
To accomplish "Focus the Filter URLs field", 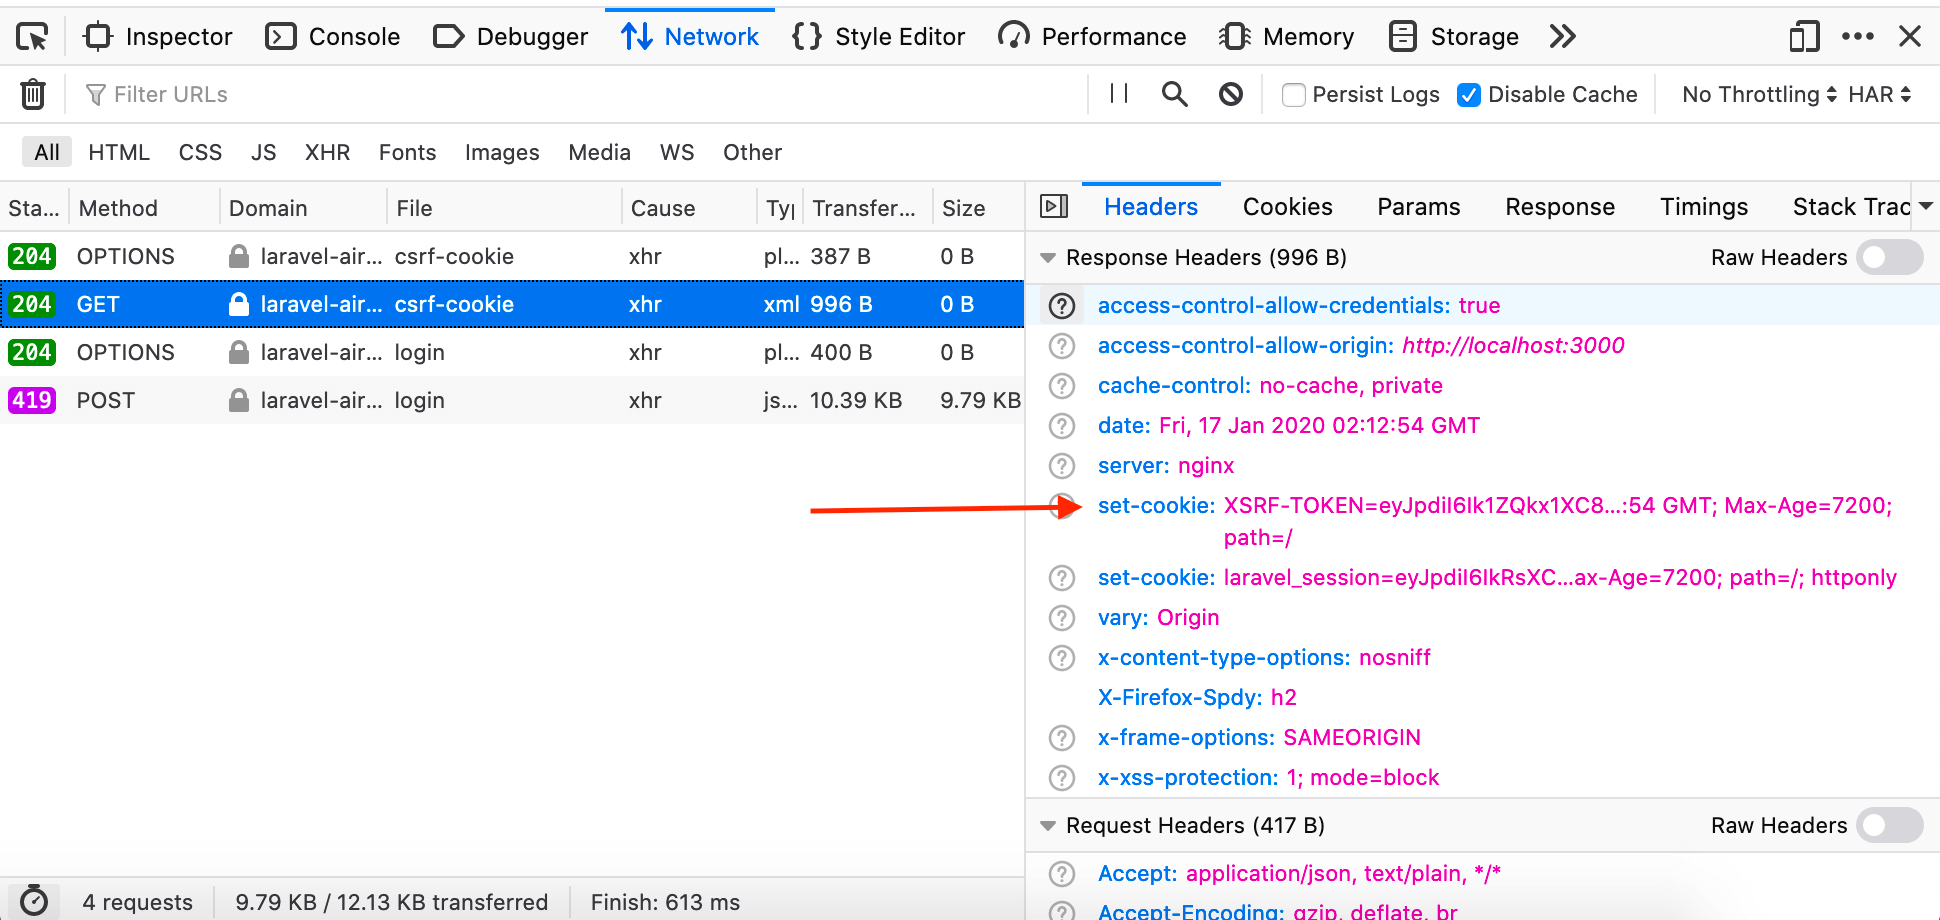I will tap(580, 94).
